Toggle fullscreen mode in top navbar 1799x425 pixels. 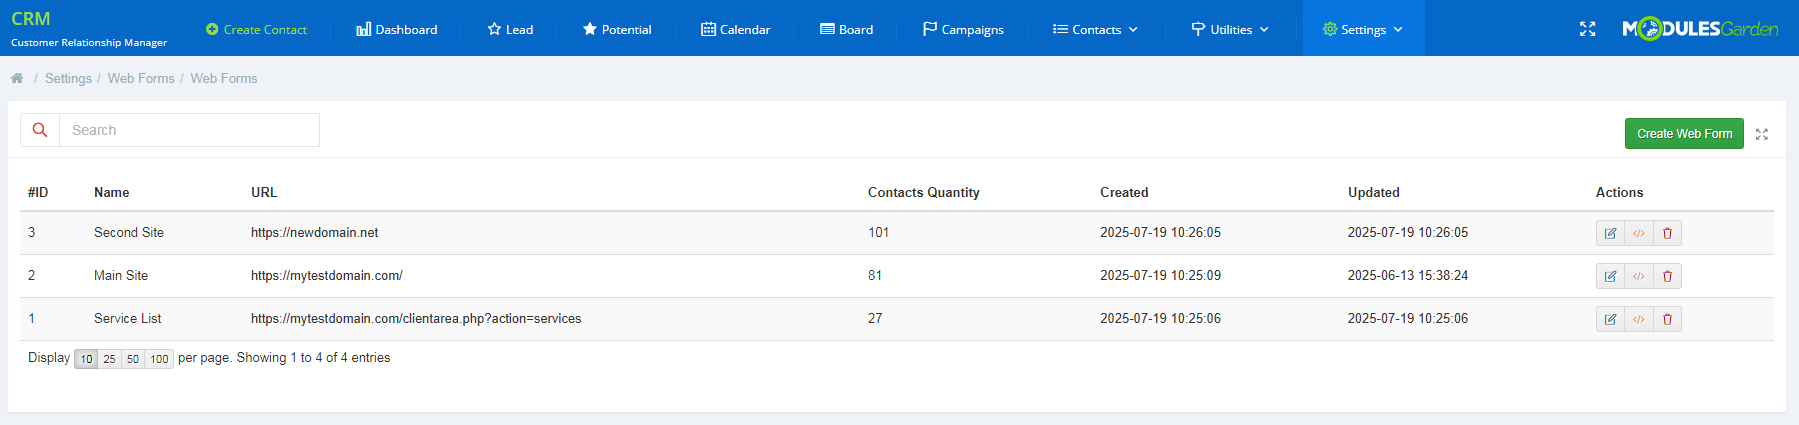click(x=1587, y=29)
